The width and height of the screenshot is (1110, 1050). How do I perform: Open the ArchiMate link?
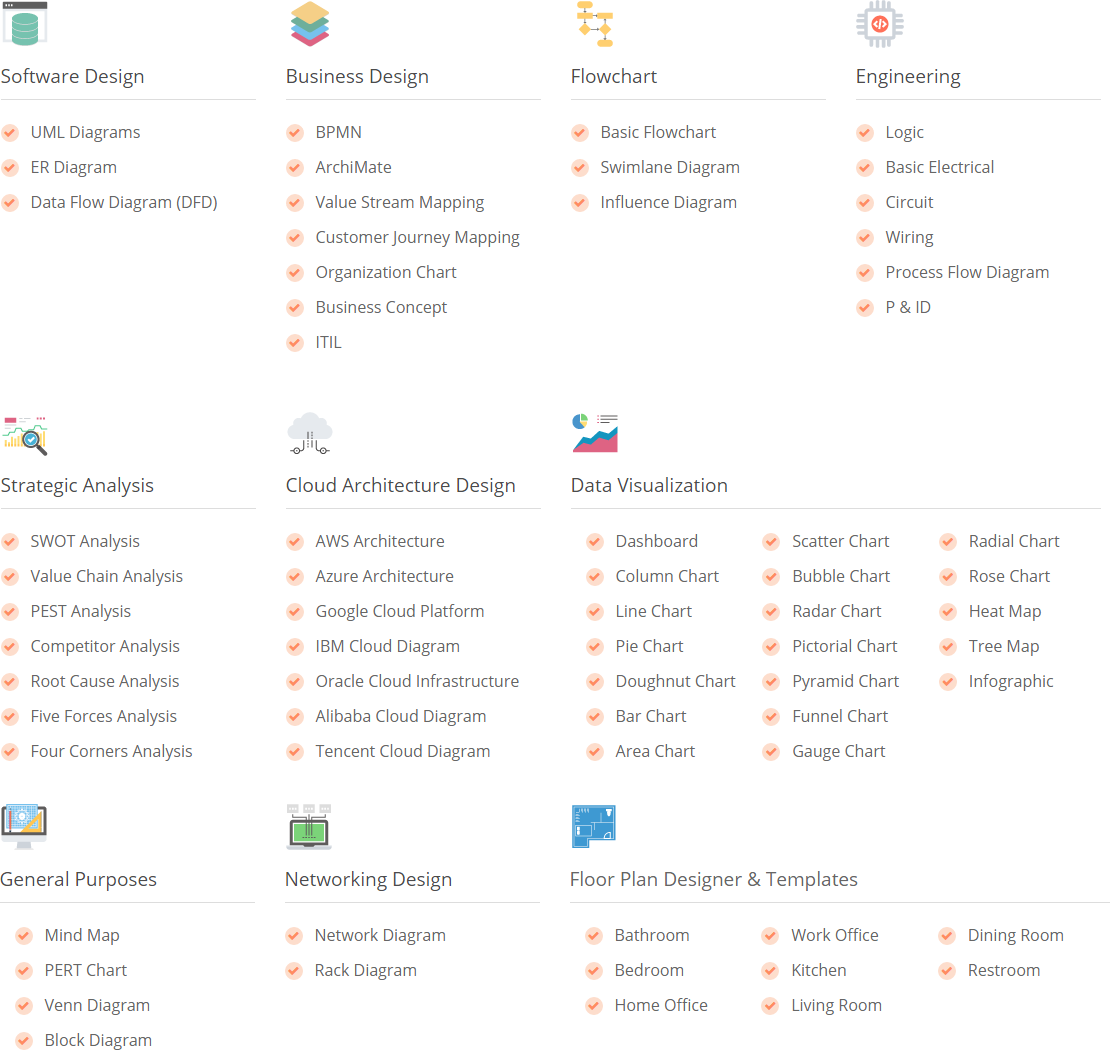[x=353, y=168]
